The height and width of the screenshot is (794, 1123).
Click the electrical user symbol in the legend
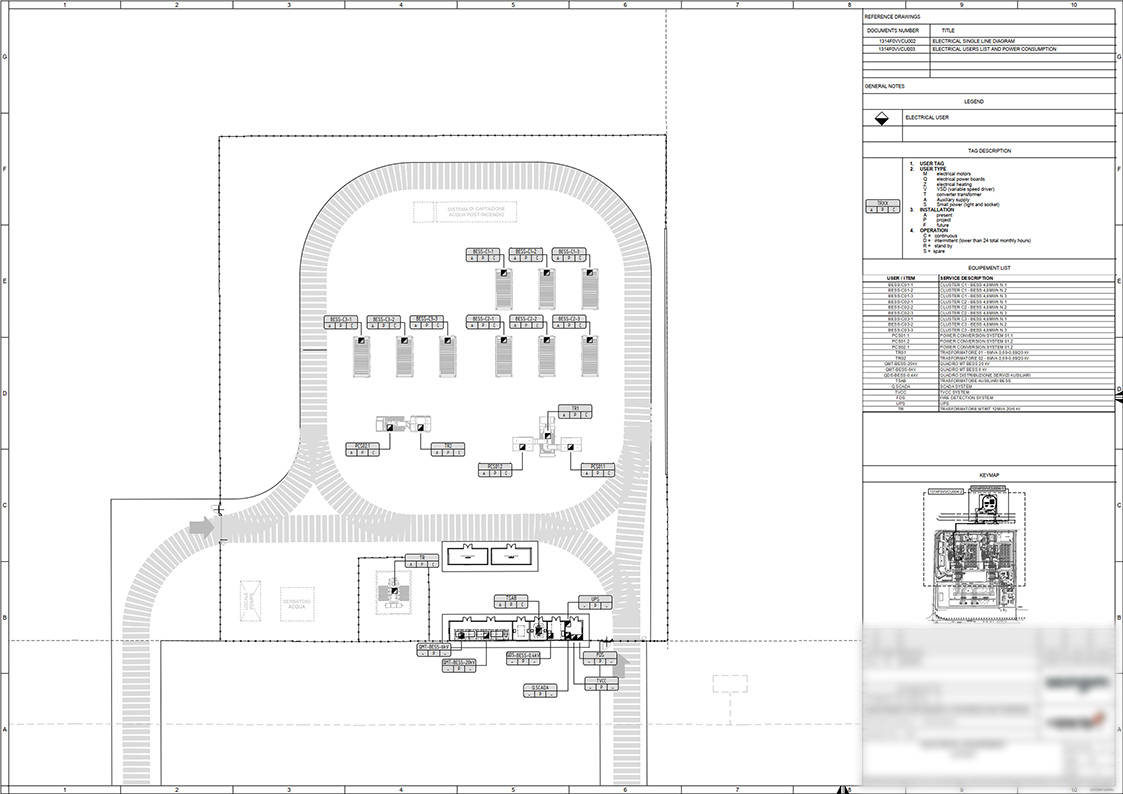tap(882, 119)
